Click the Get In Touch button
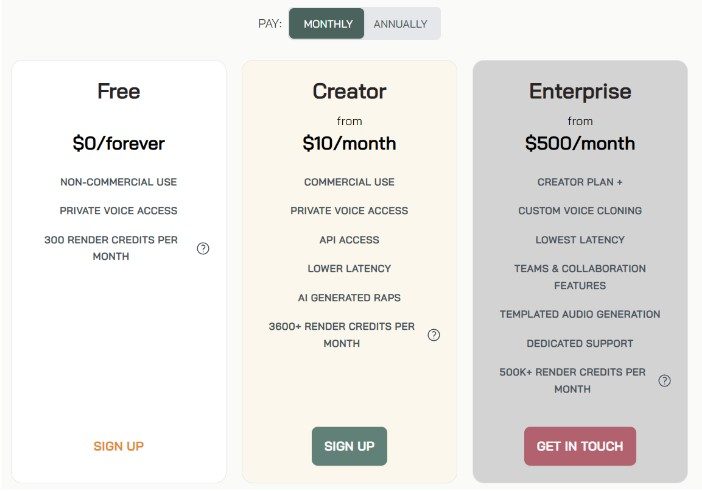Viewport: 702px width, 491px height. tap(579, 446)
